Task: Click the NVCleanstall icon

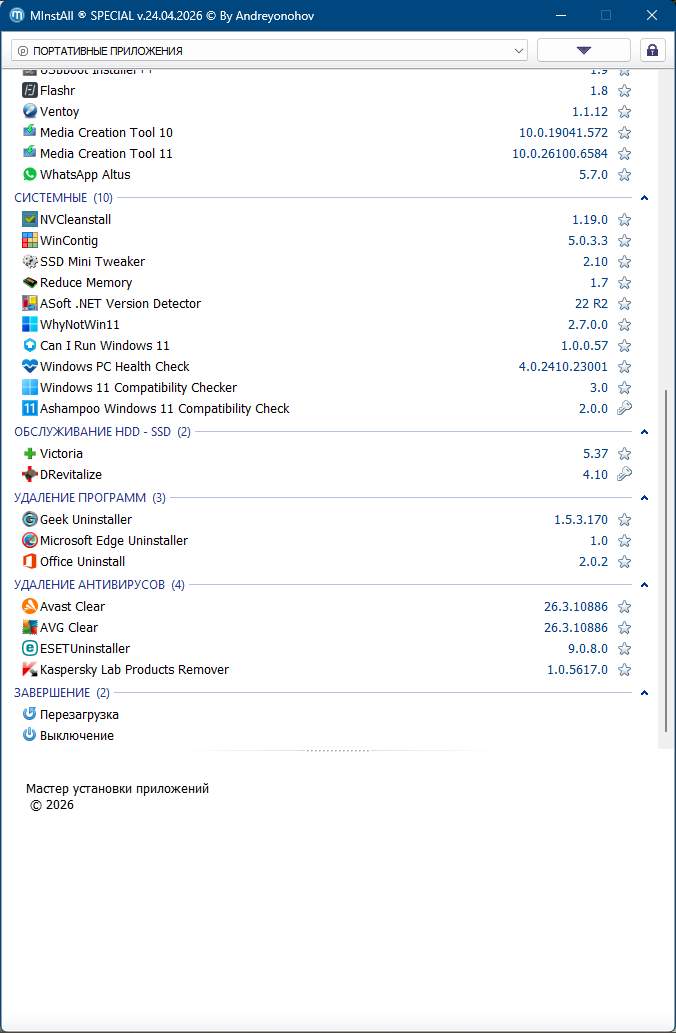Action: click(30, 220)
